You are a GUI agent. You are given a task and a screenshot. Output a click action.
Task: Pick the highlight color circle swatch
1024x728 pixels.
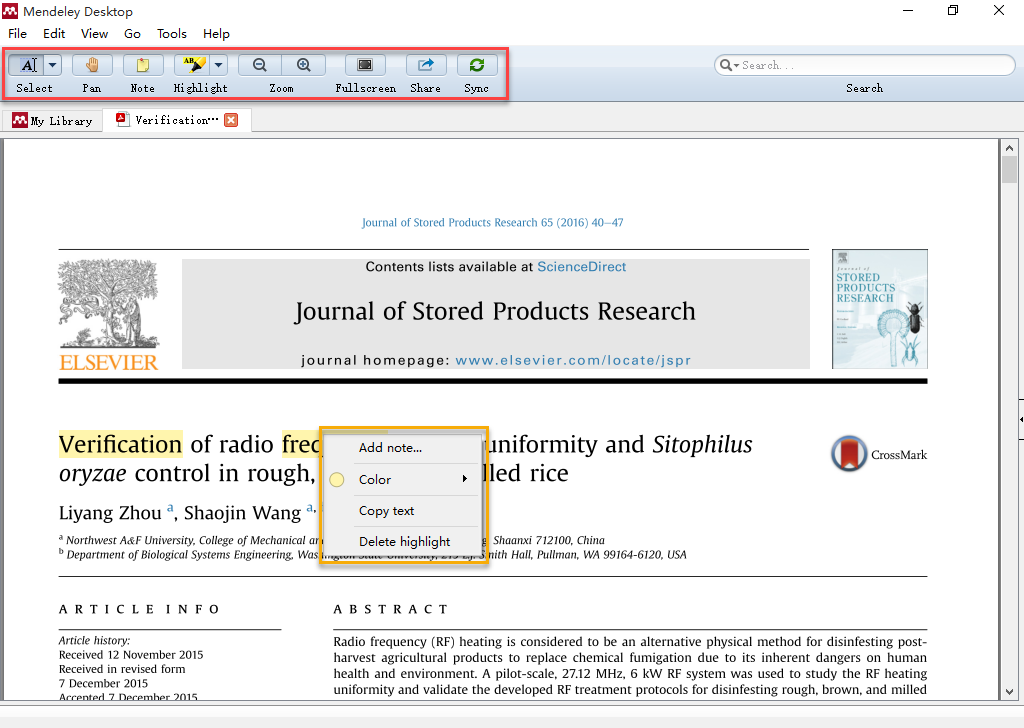[x=337, y=479]
